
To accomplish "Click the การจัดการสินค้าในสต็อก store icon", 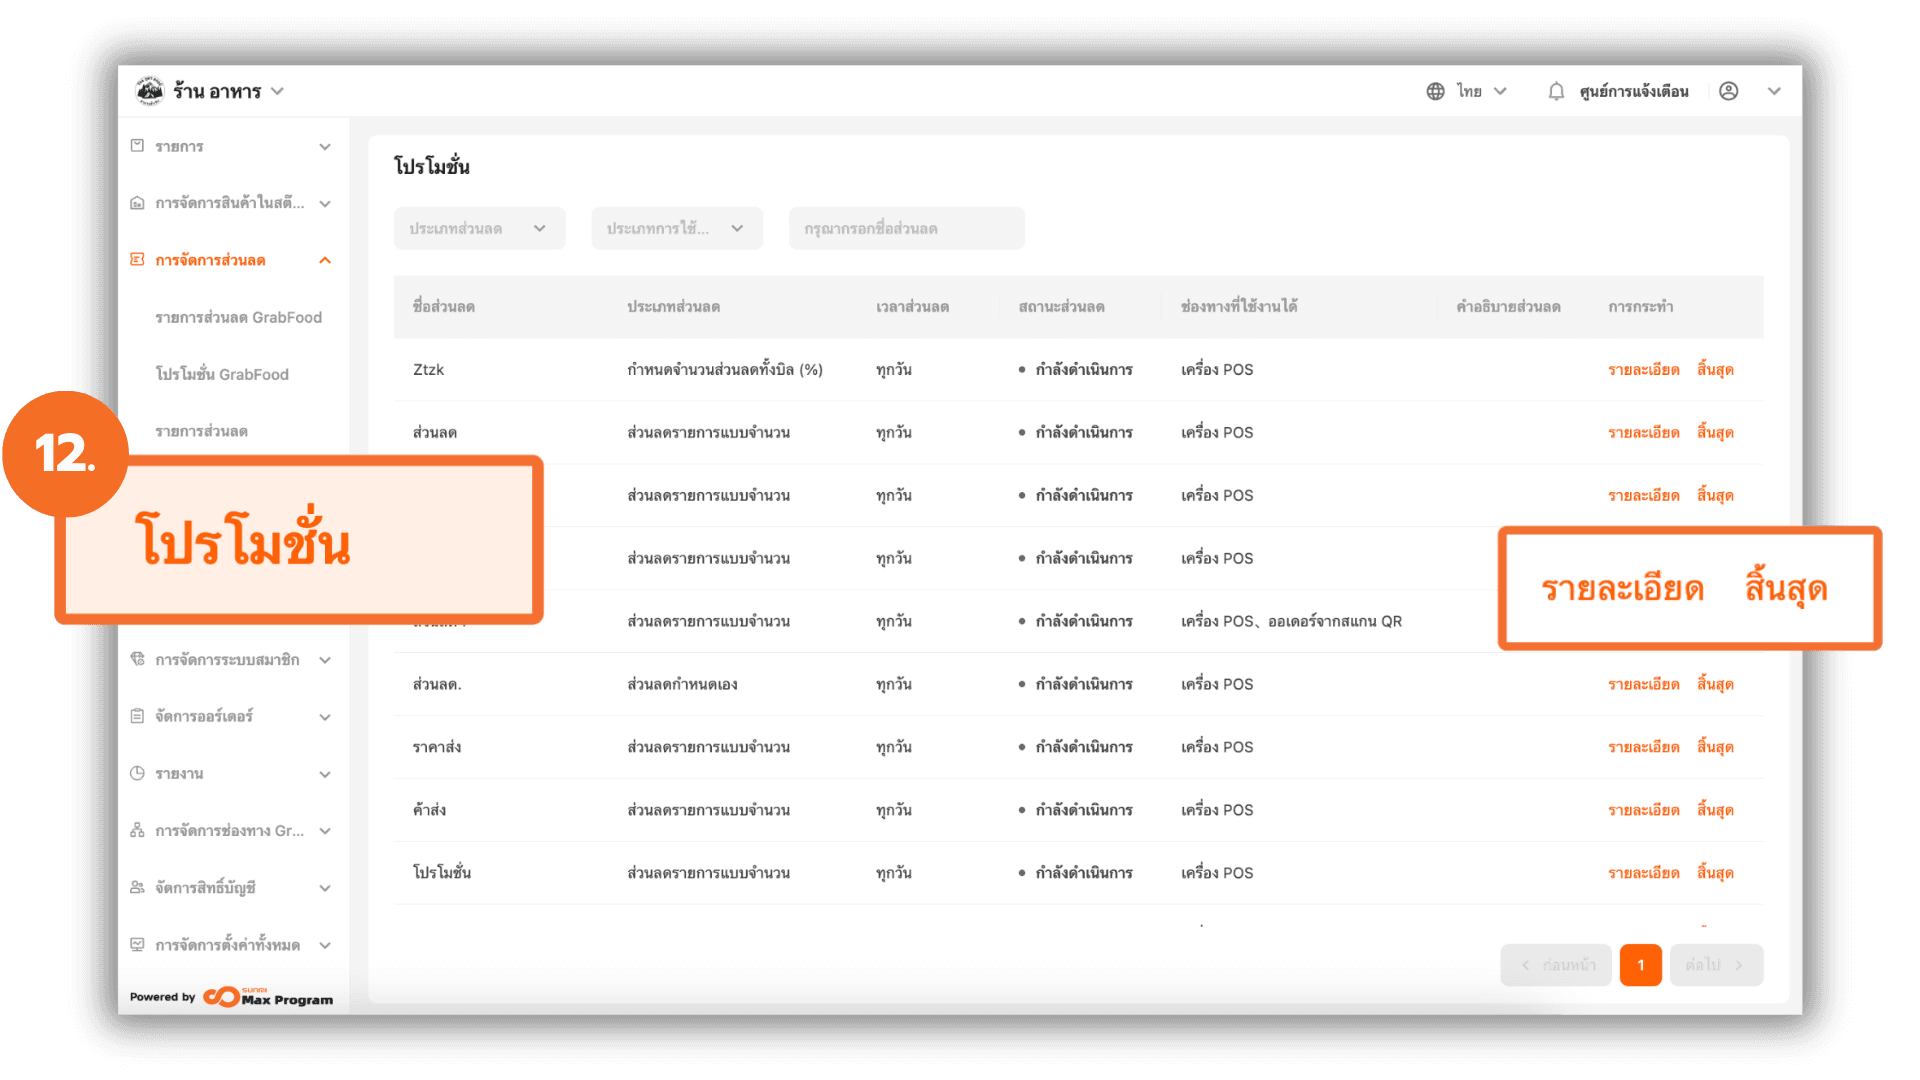I will point(137,203).
